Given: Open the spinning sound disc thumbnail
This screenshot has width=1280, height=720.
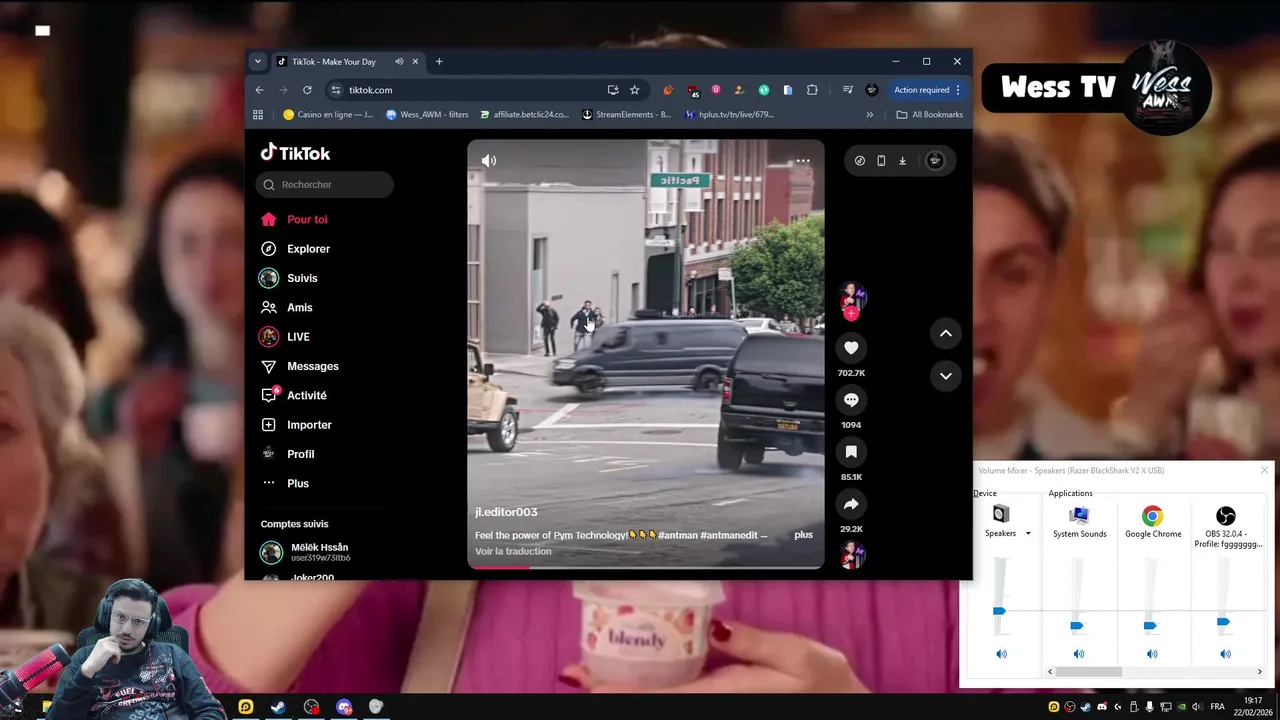Looking at the screenshot, I should (852, 555).
